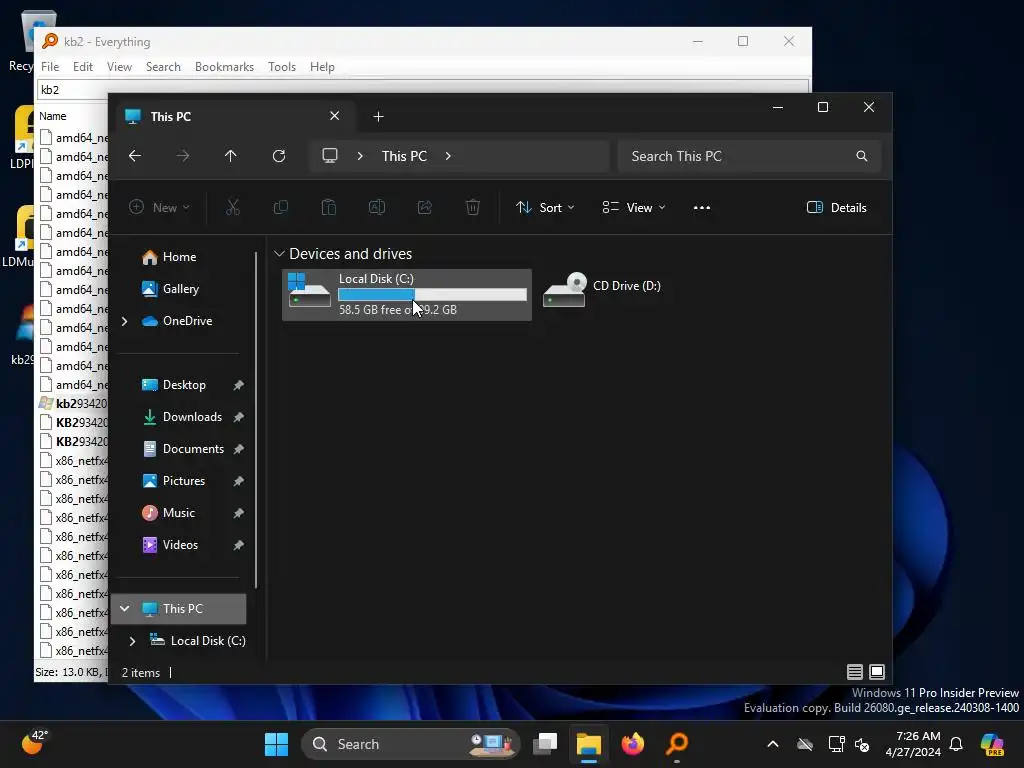Collapse the This PC tree node
1024x768 pixels.
tap(125, 609)
